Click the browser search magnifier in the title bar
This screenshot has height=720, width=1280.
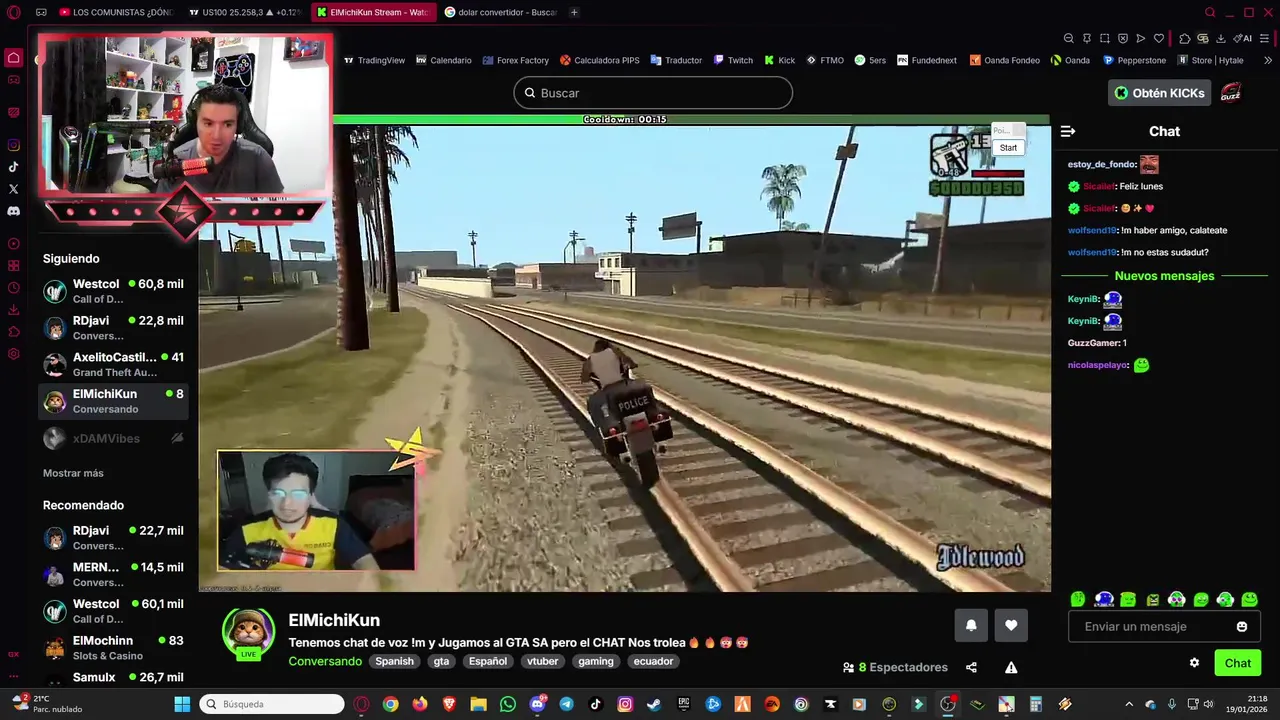1210,12
